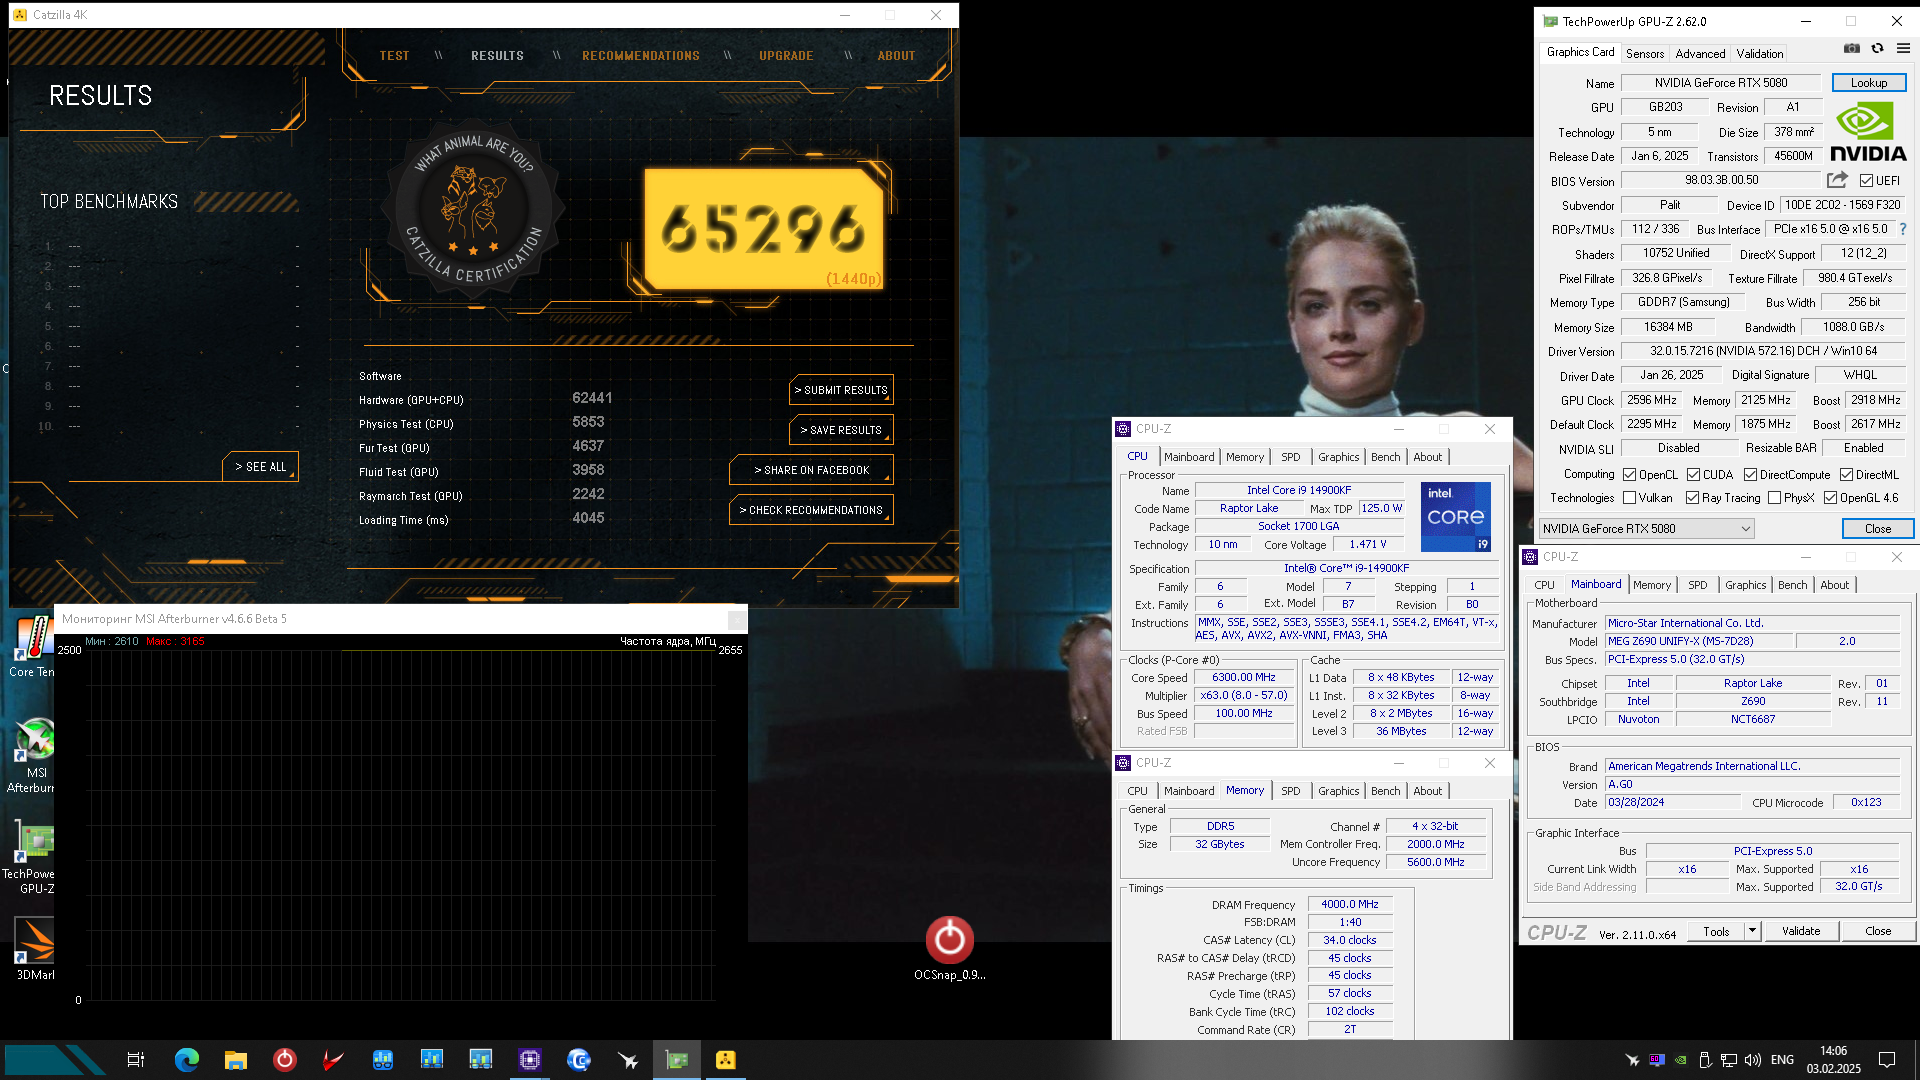Click Submit Results button
This screenshot has width=1920, height=1080.
point(841,390)
